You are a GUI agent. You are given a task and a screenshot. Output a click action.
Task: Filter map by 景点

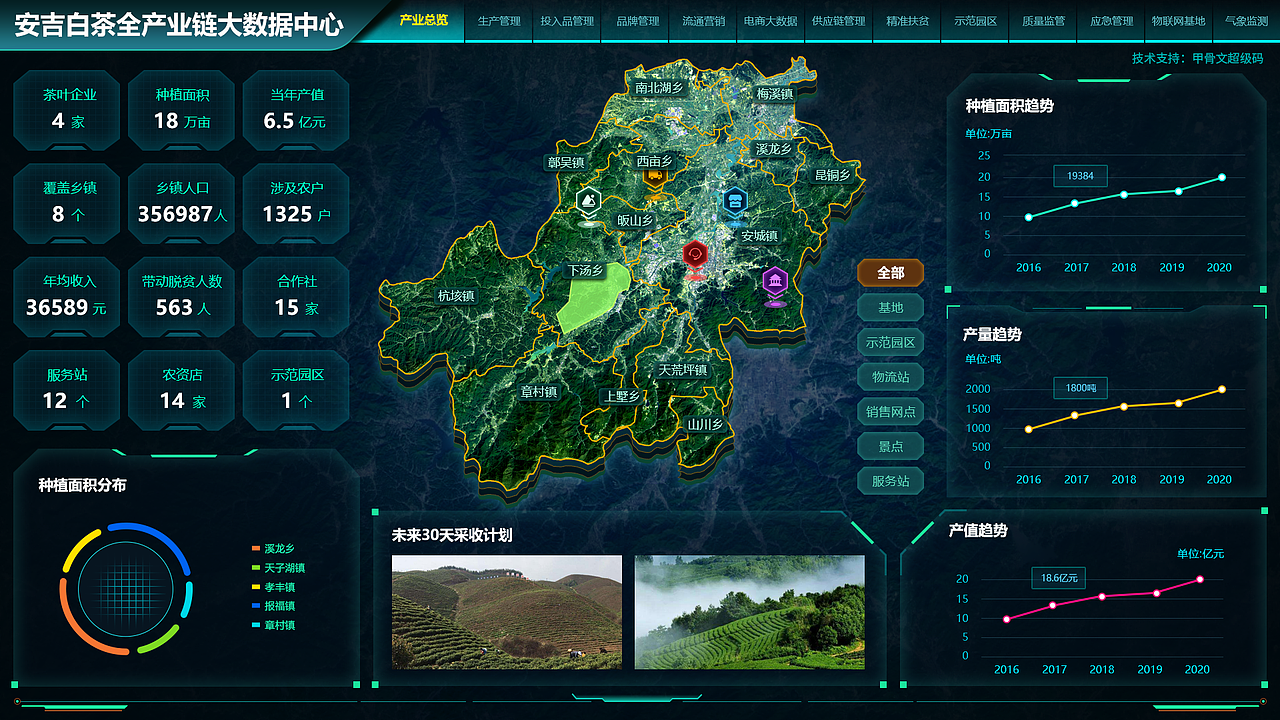(890, 446)
